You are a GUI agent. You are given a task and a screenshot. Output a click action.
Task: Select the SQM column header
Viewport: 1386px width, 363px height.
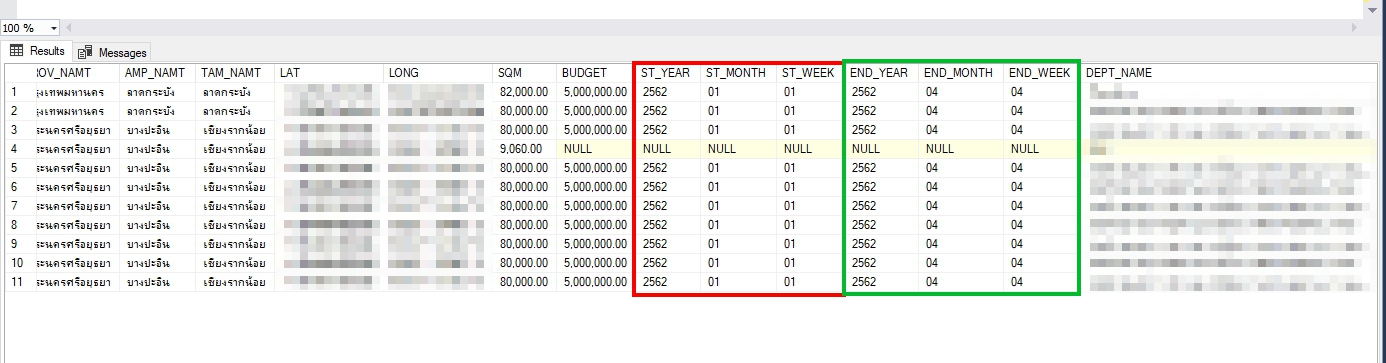[x=525, y=73]
